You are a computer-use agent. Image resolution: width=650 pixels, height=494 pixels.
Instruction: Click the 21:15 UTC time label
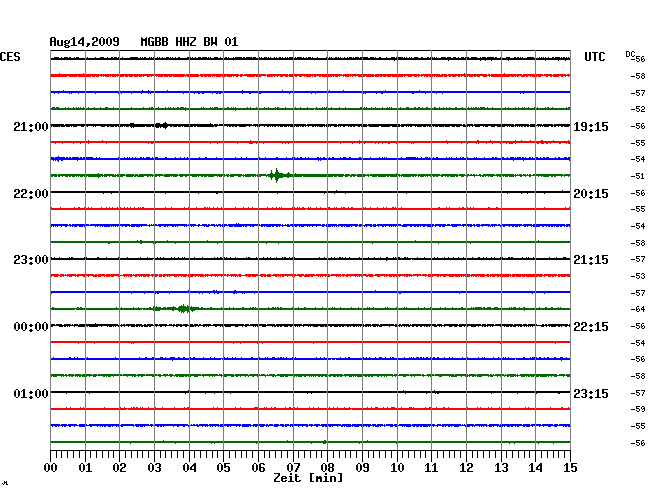tap(591, 260)
